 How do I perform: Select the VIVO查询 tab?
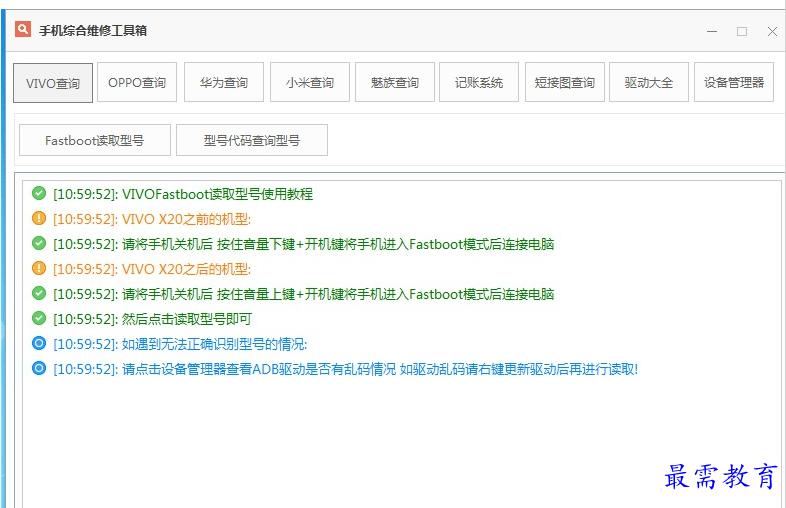(53, 83)
